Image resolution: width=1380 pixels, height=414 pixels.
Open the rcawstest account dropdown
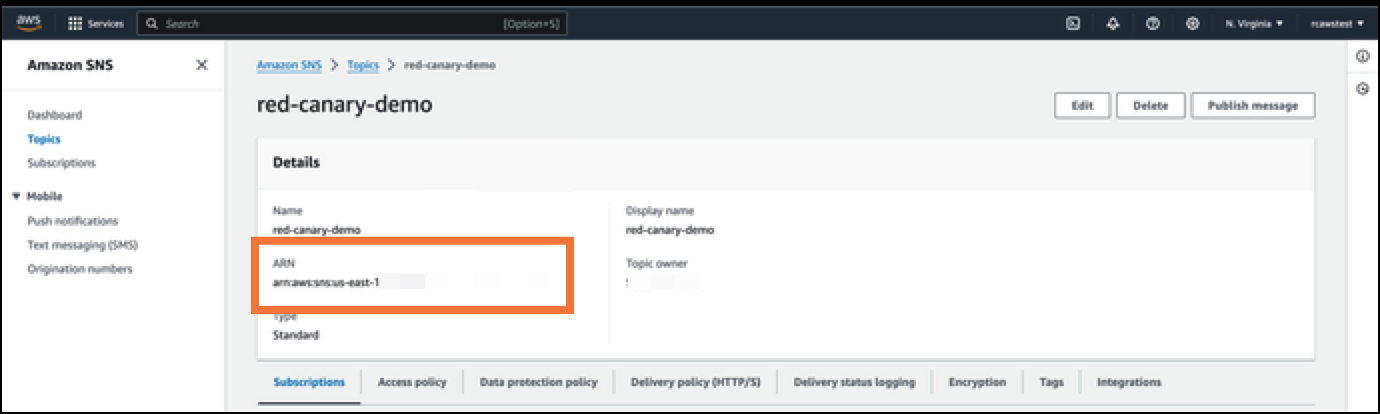coord(1337,23)
